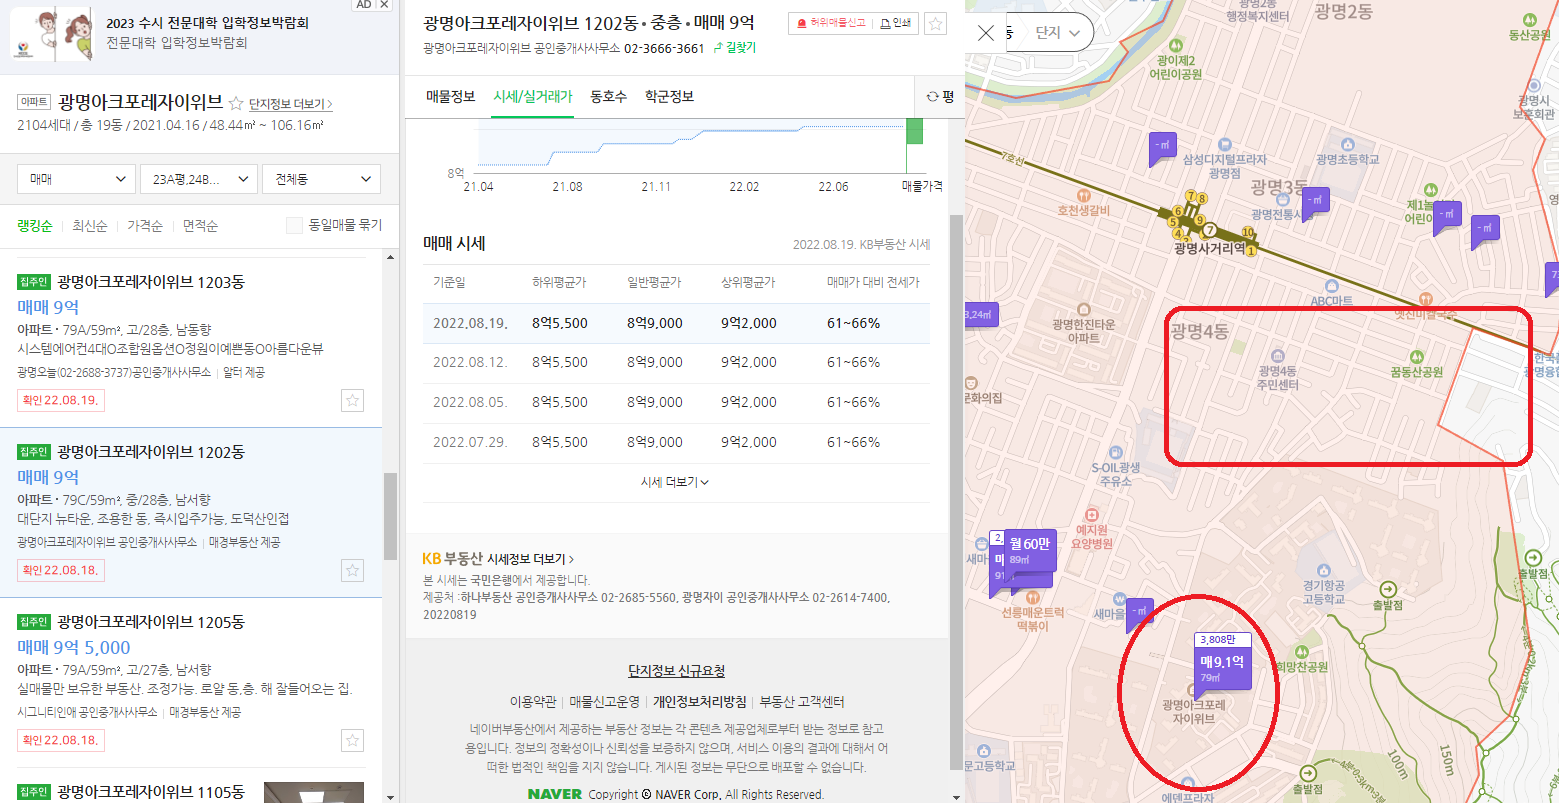Open 단지정보 더보기 link
This screenshot has height=803, width=1559.
(290, 104)
